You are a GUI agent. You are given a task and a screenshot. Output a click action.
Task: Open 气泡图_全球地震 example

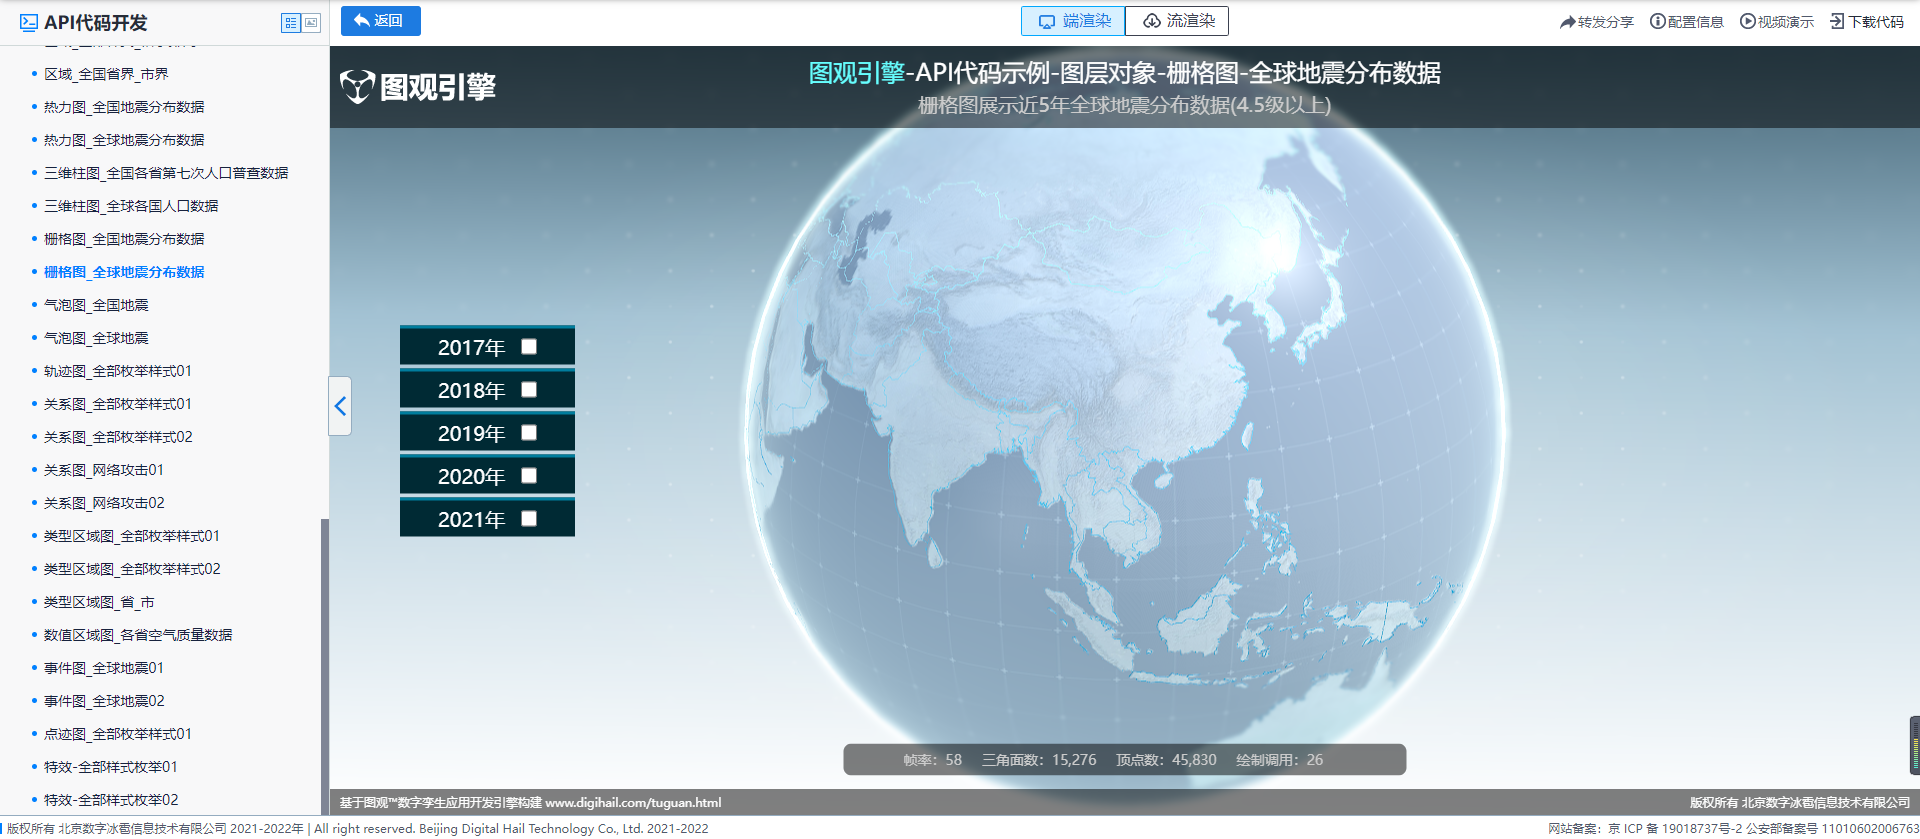coord(96,338)
